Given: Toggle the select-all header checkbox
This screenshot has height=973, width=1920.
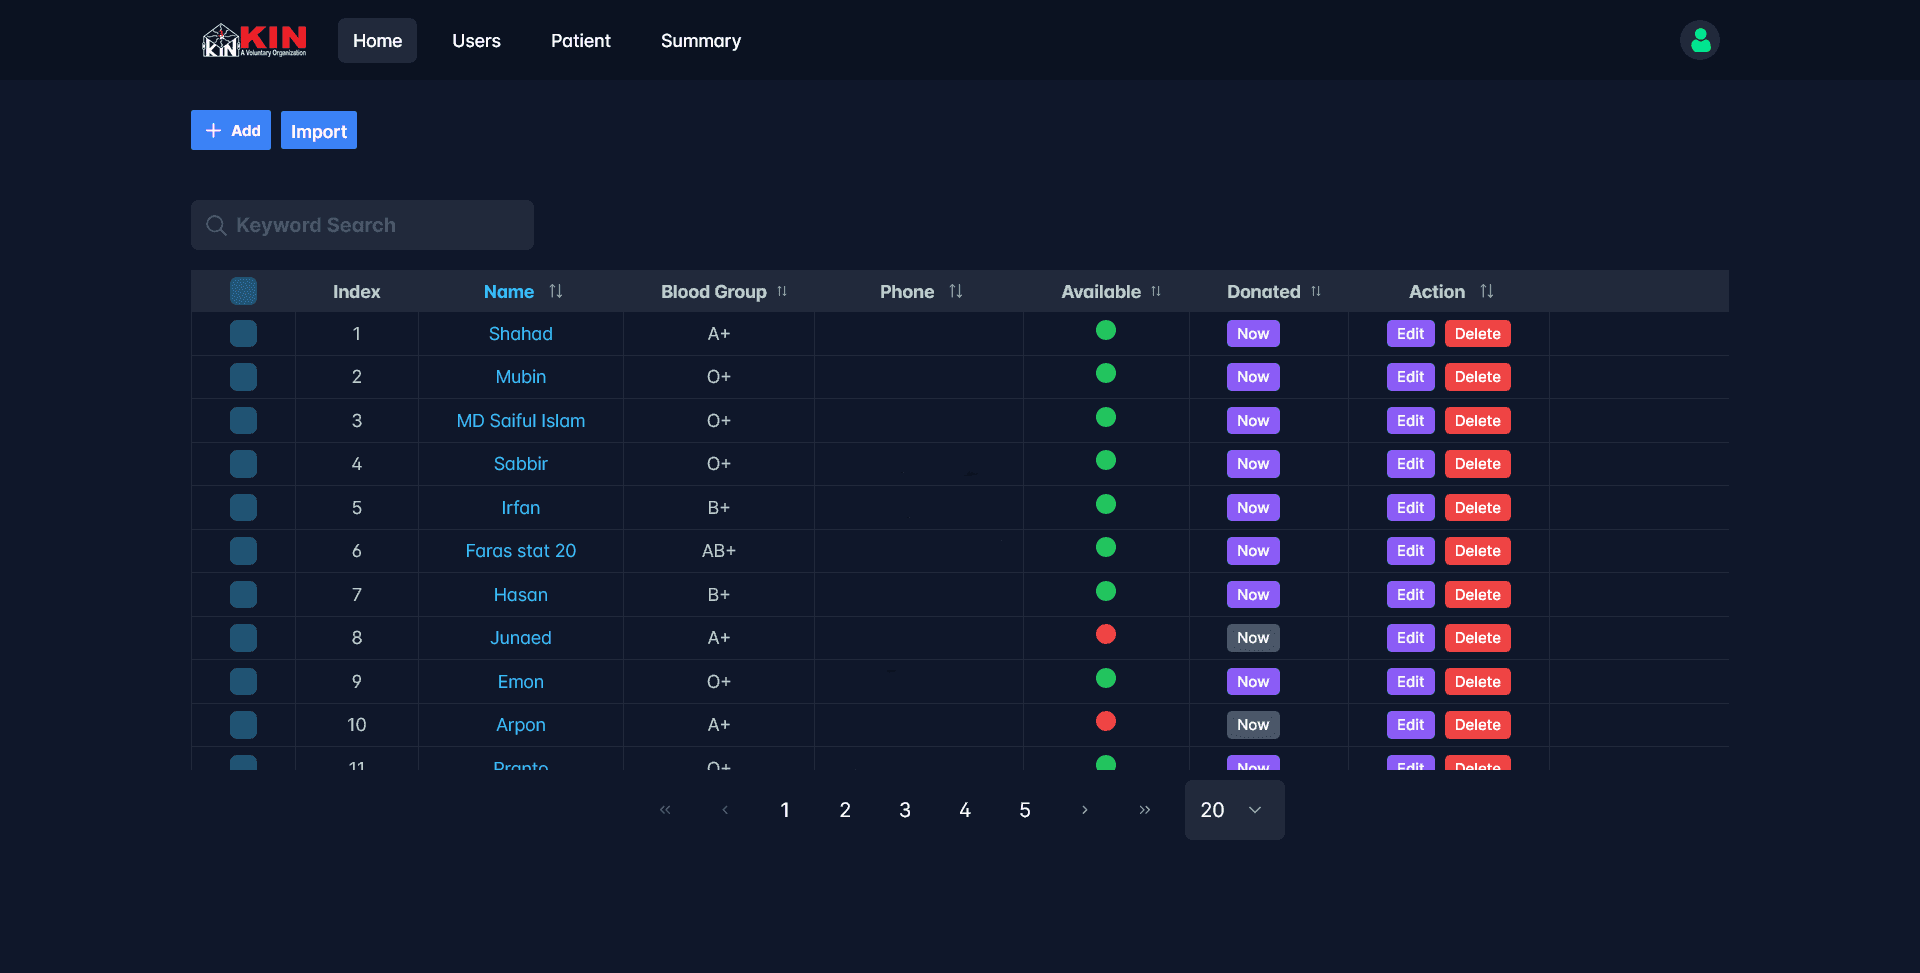Looking at the screenshot, I should [243, 291].
